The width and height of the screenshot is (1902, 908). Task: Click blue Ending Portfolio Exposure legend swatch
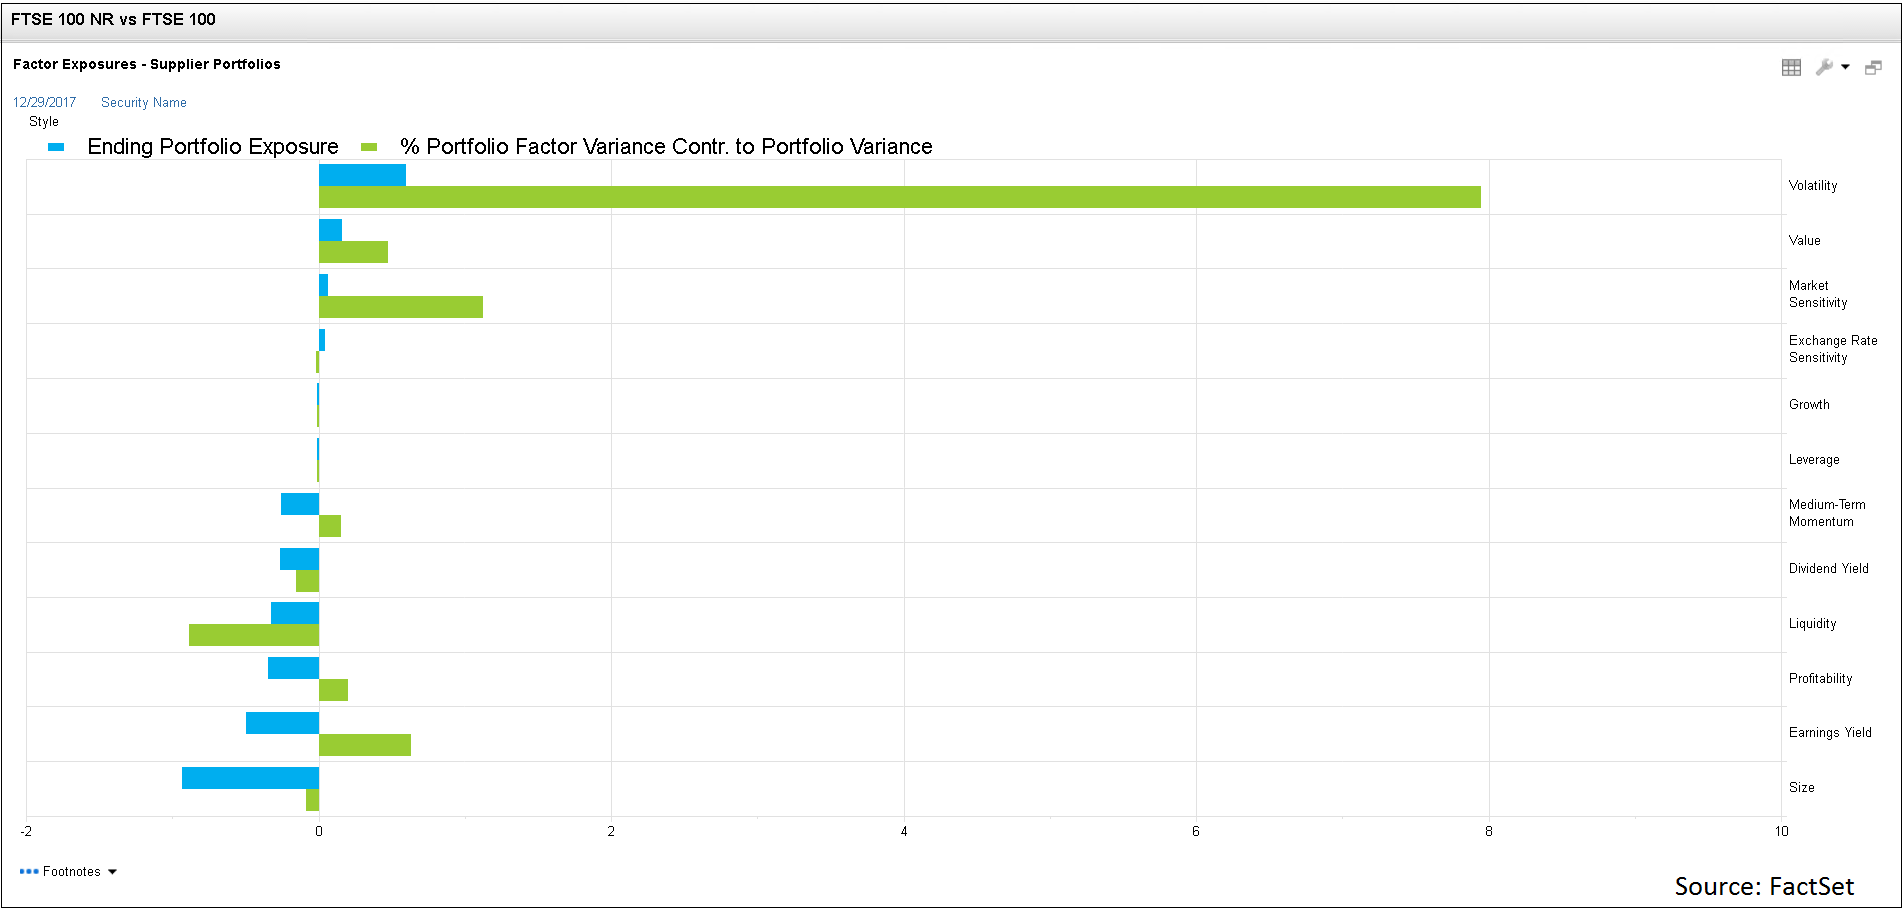point(56,147)
